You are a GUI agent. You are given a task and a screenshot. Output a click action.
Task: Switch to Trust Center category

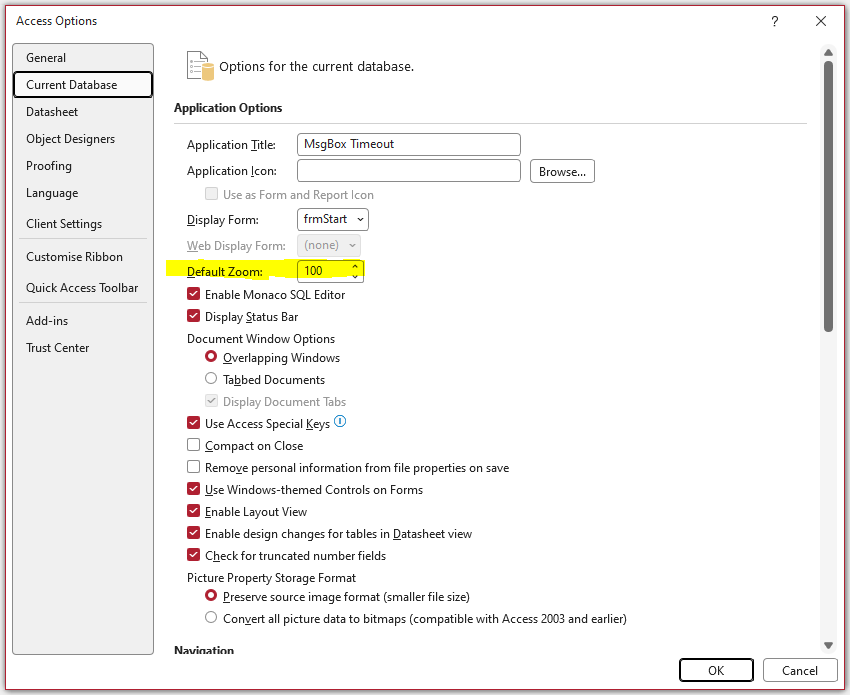[58, 348]
